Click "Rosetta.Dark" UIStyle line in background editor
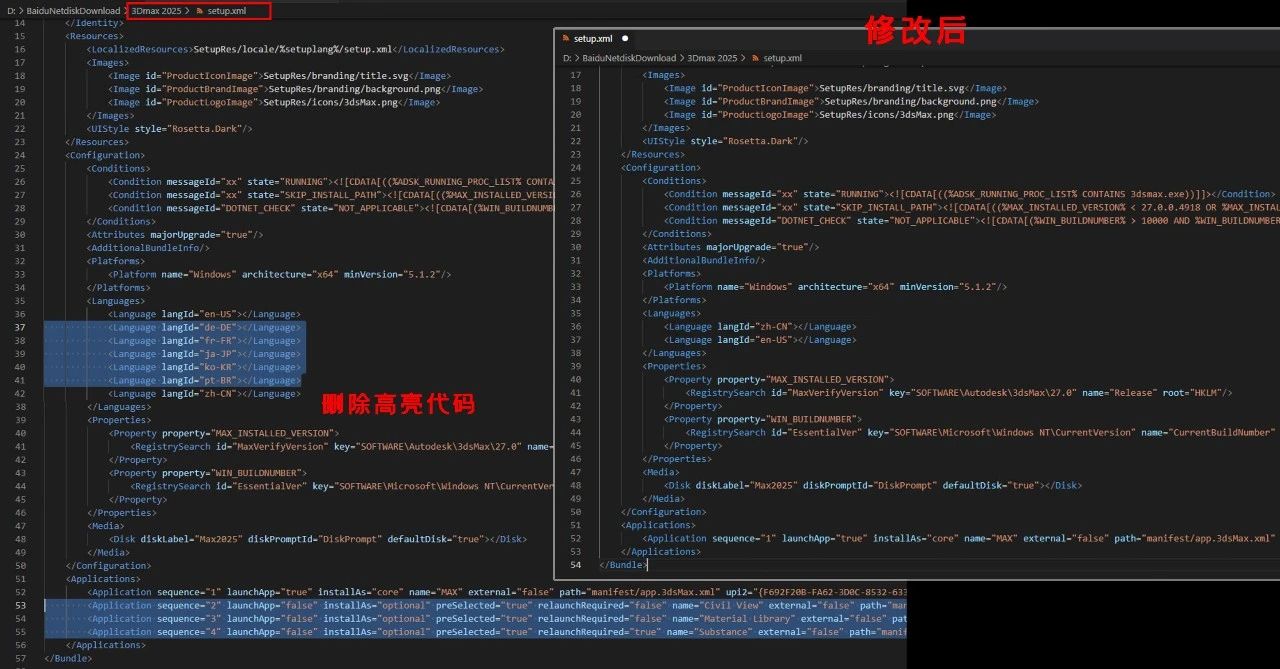 click(170, 129)
